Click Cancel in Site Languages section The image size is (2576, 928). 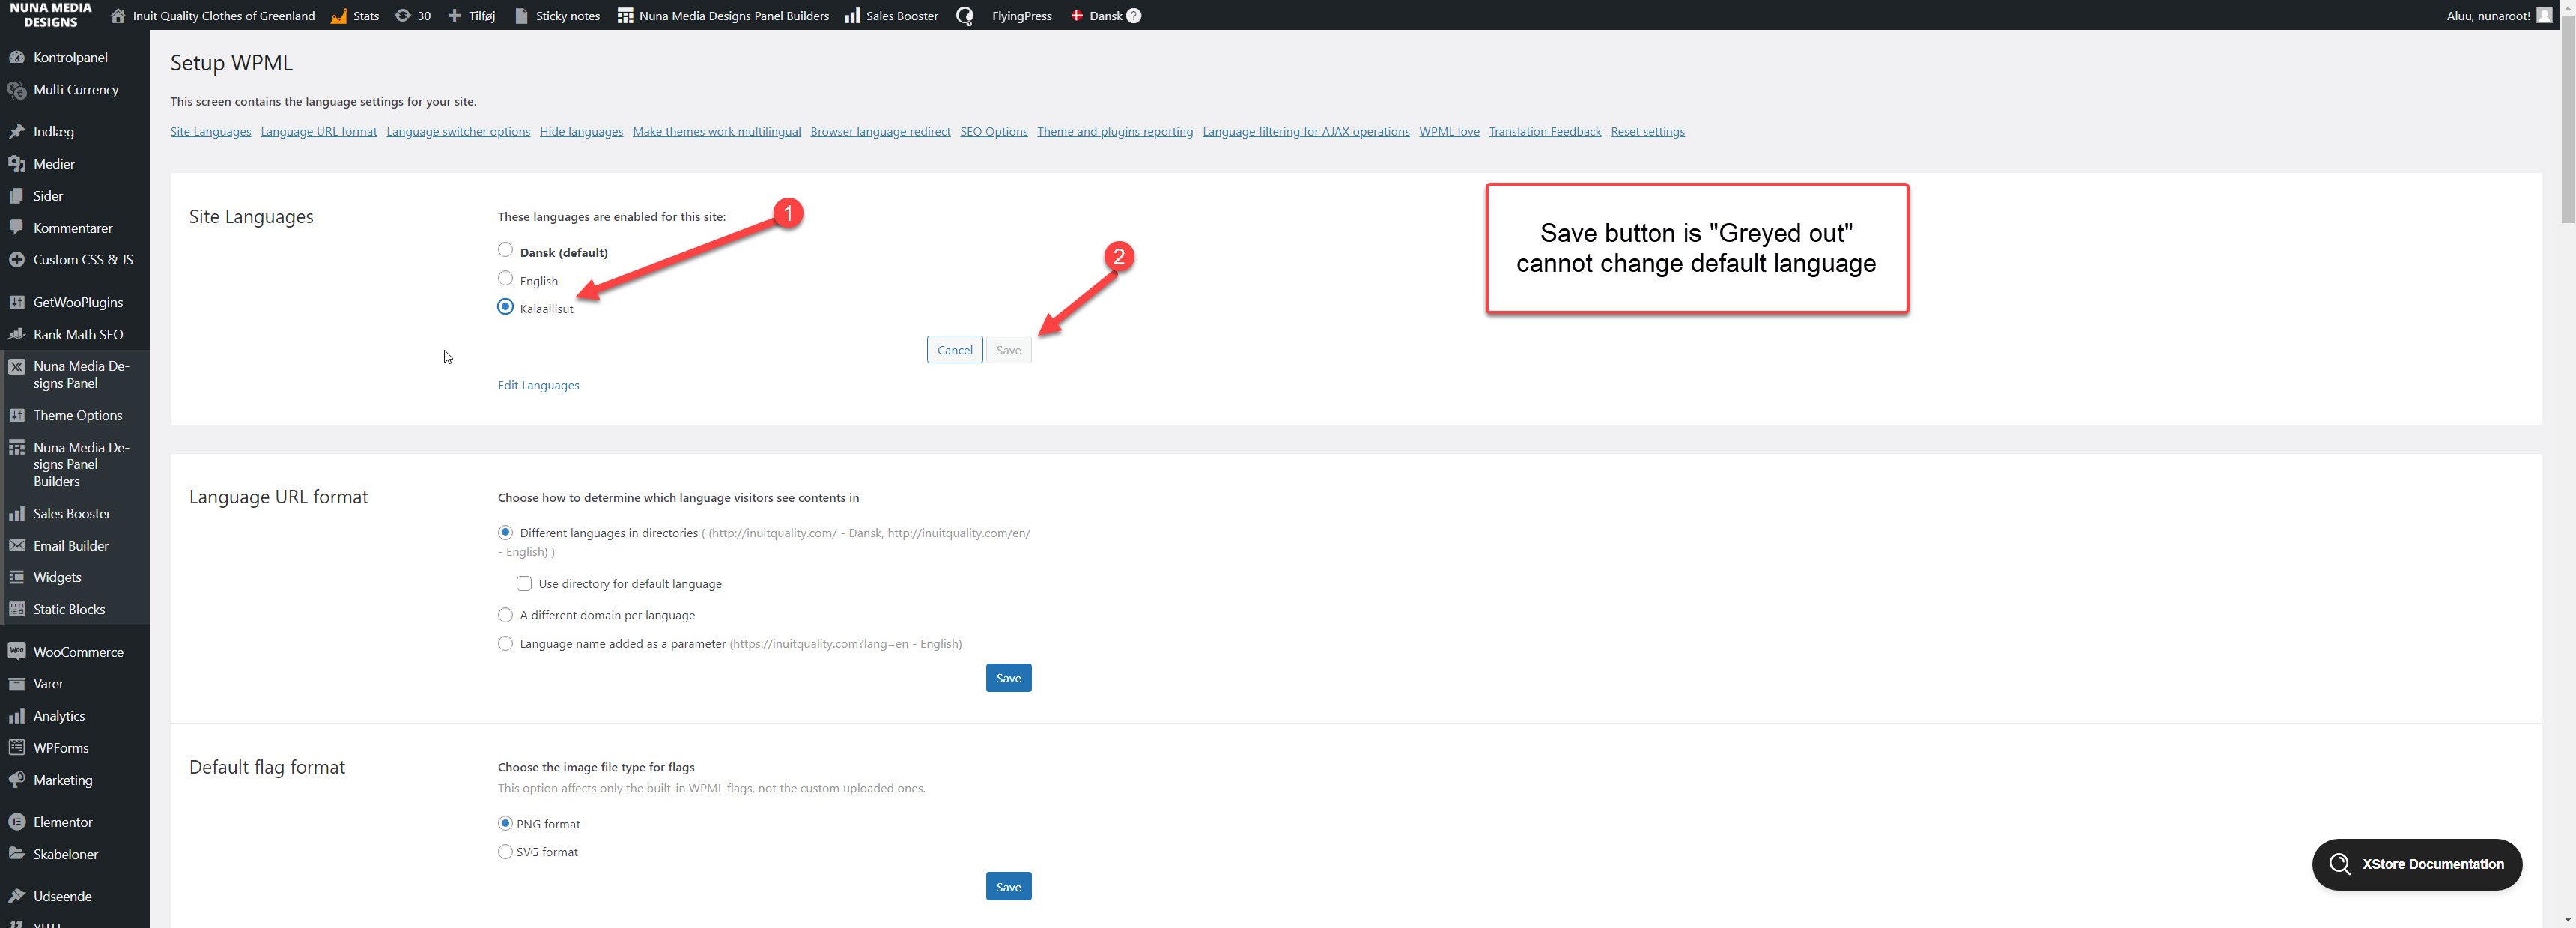(x=954, y=349)
